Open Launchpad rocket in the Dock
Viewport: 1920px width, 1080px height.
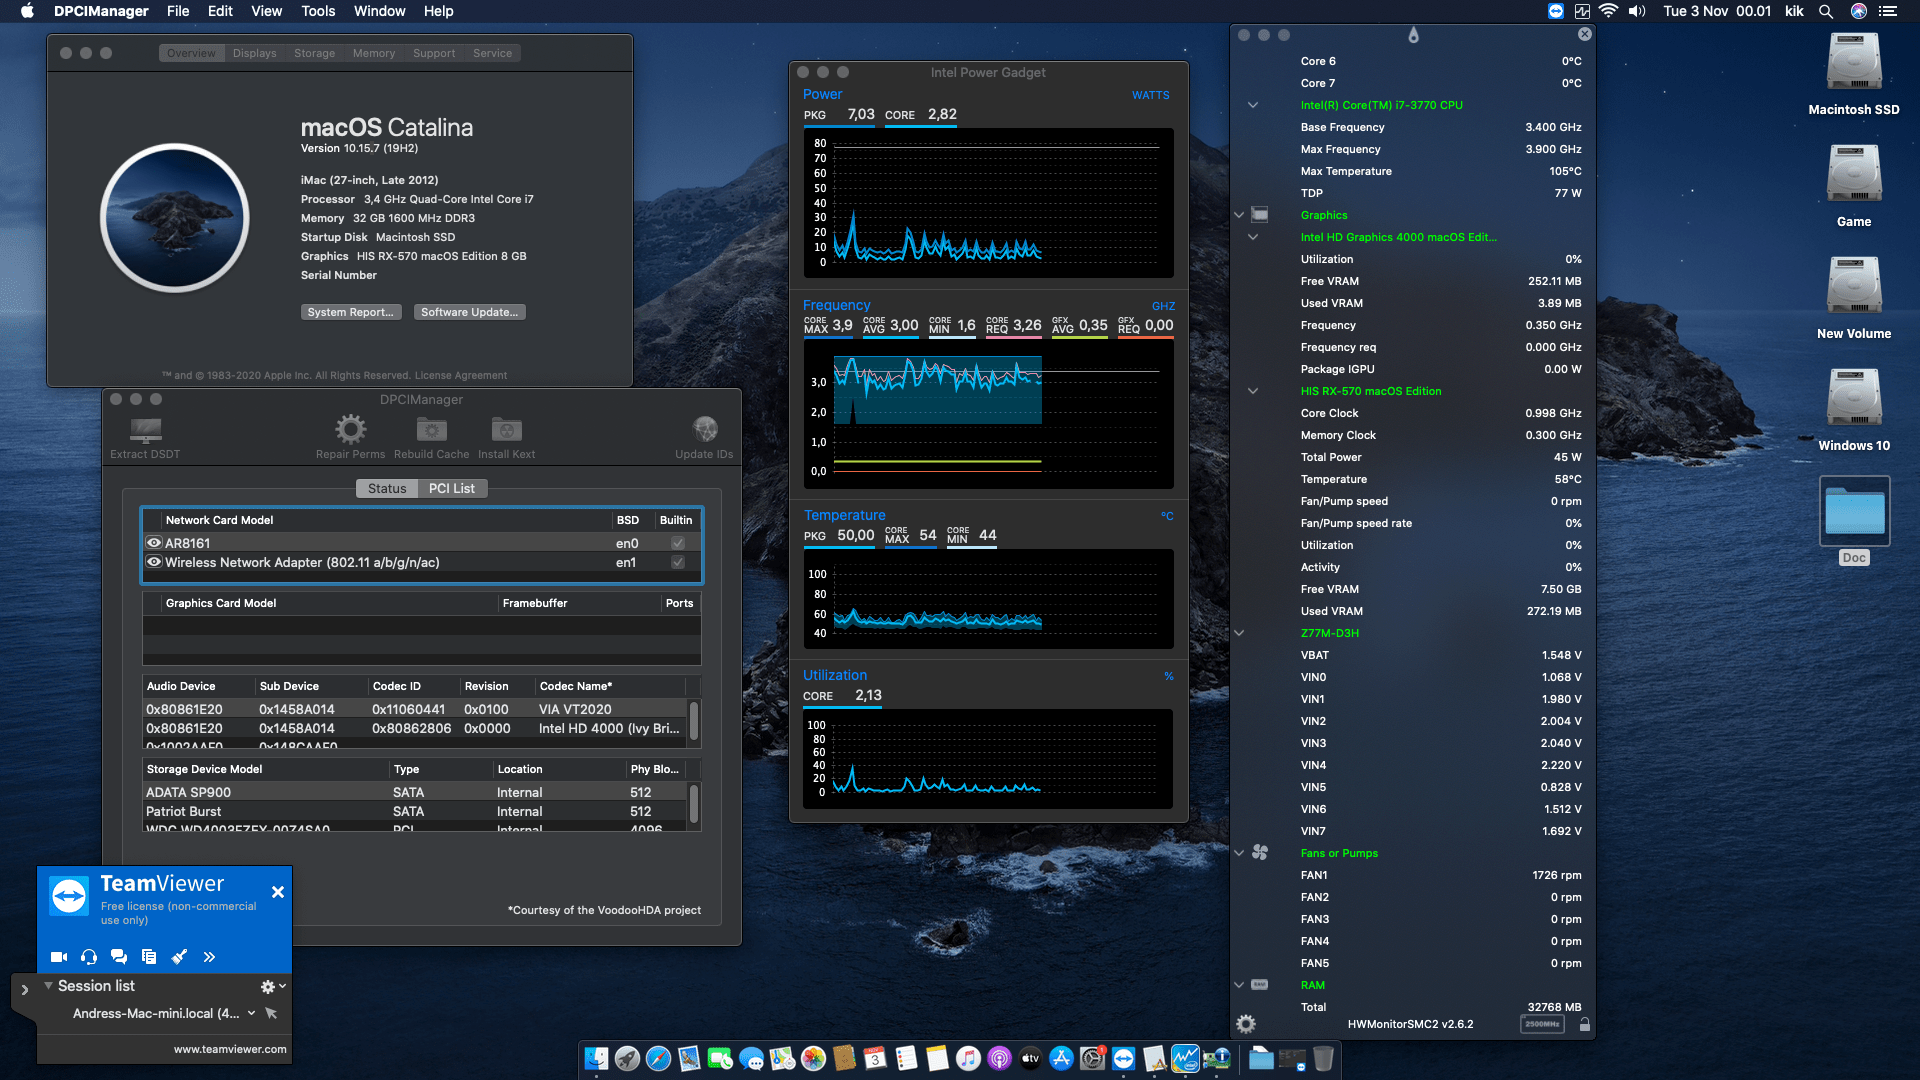pyautogui.click(x=627, y=1058)
